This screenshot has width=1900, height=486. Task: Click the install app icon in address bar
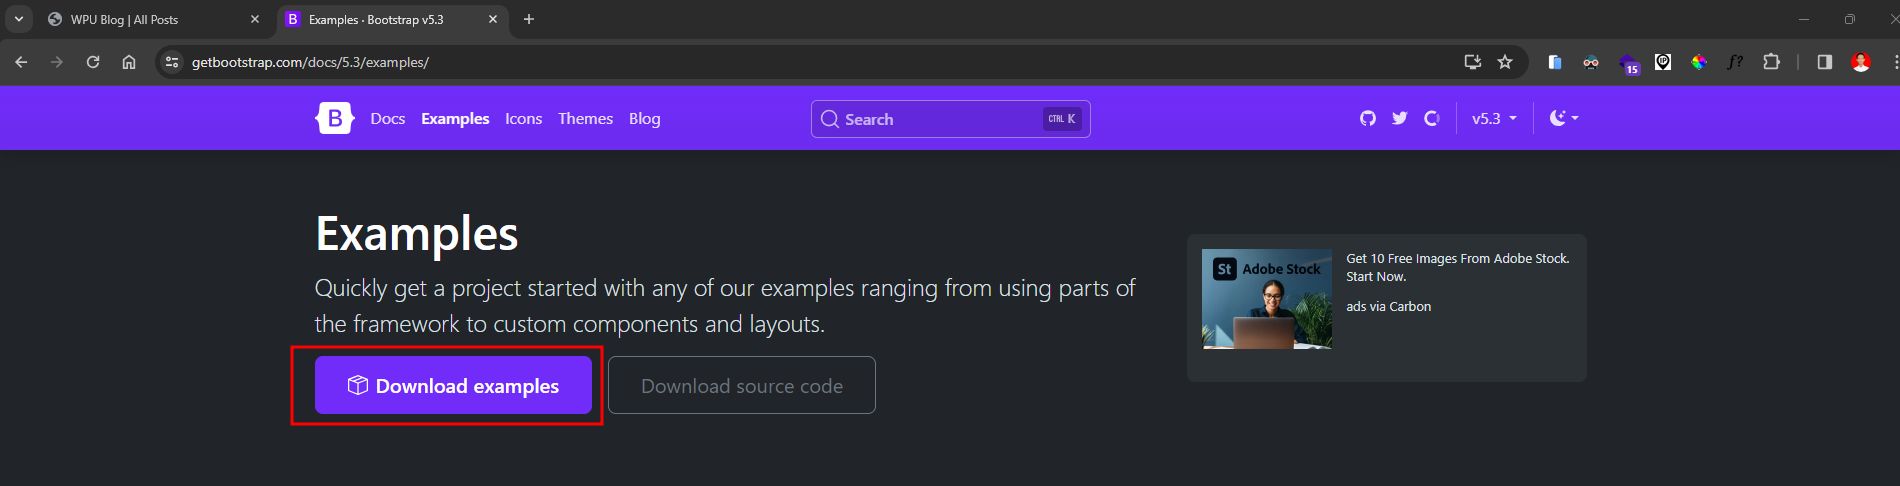click(x=1472, y=62)
